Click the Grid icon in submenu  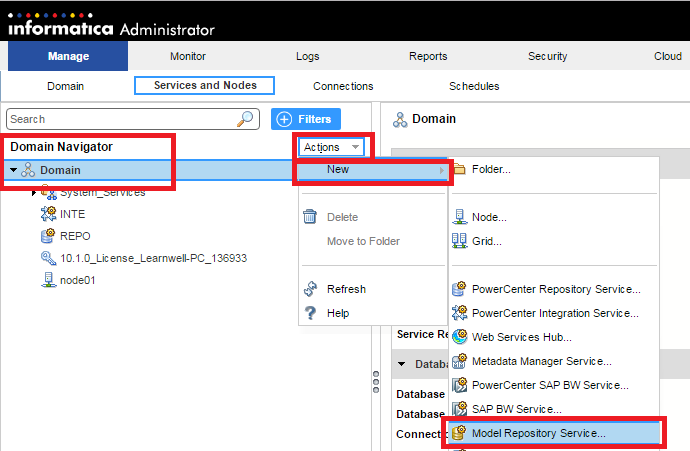click(460, 241)
